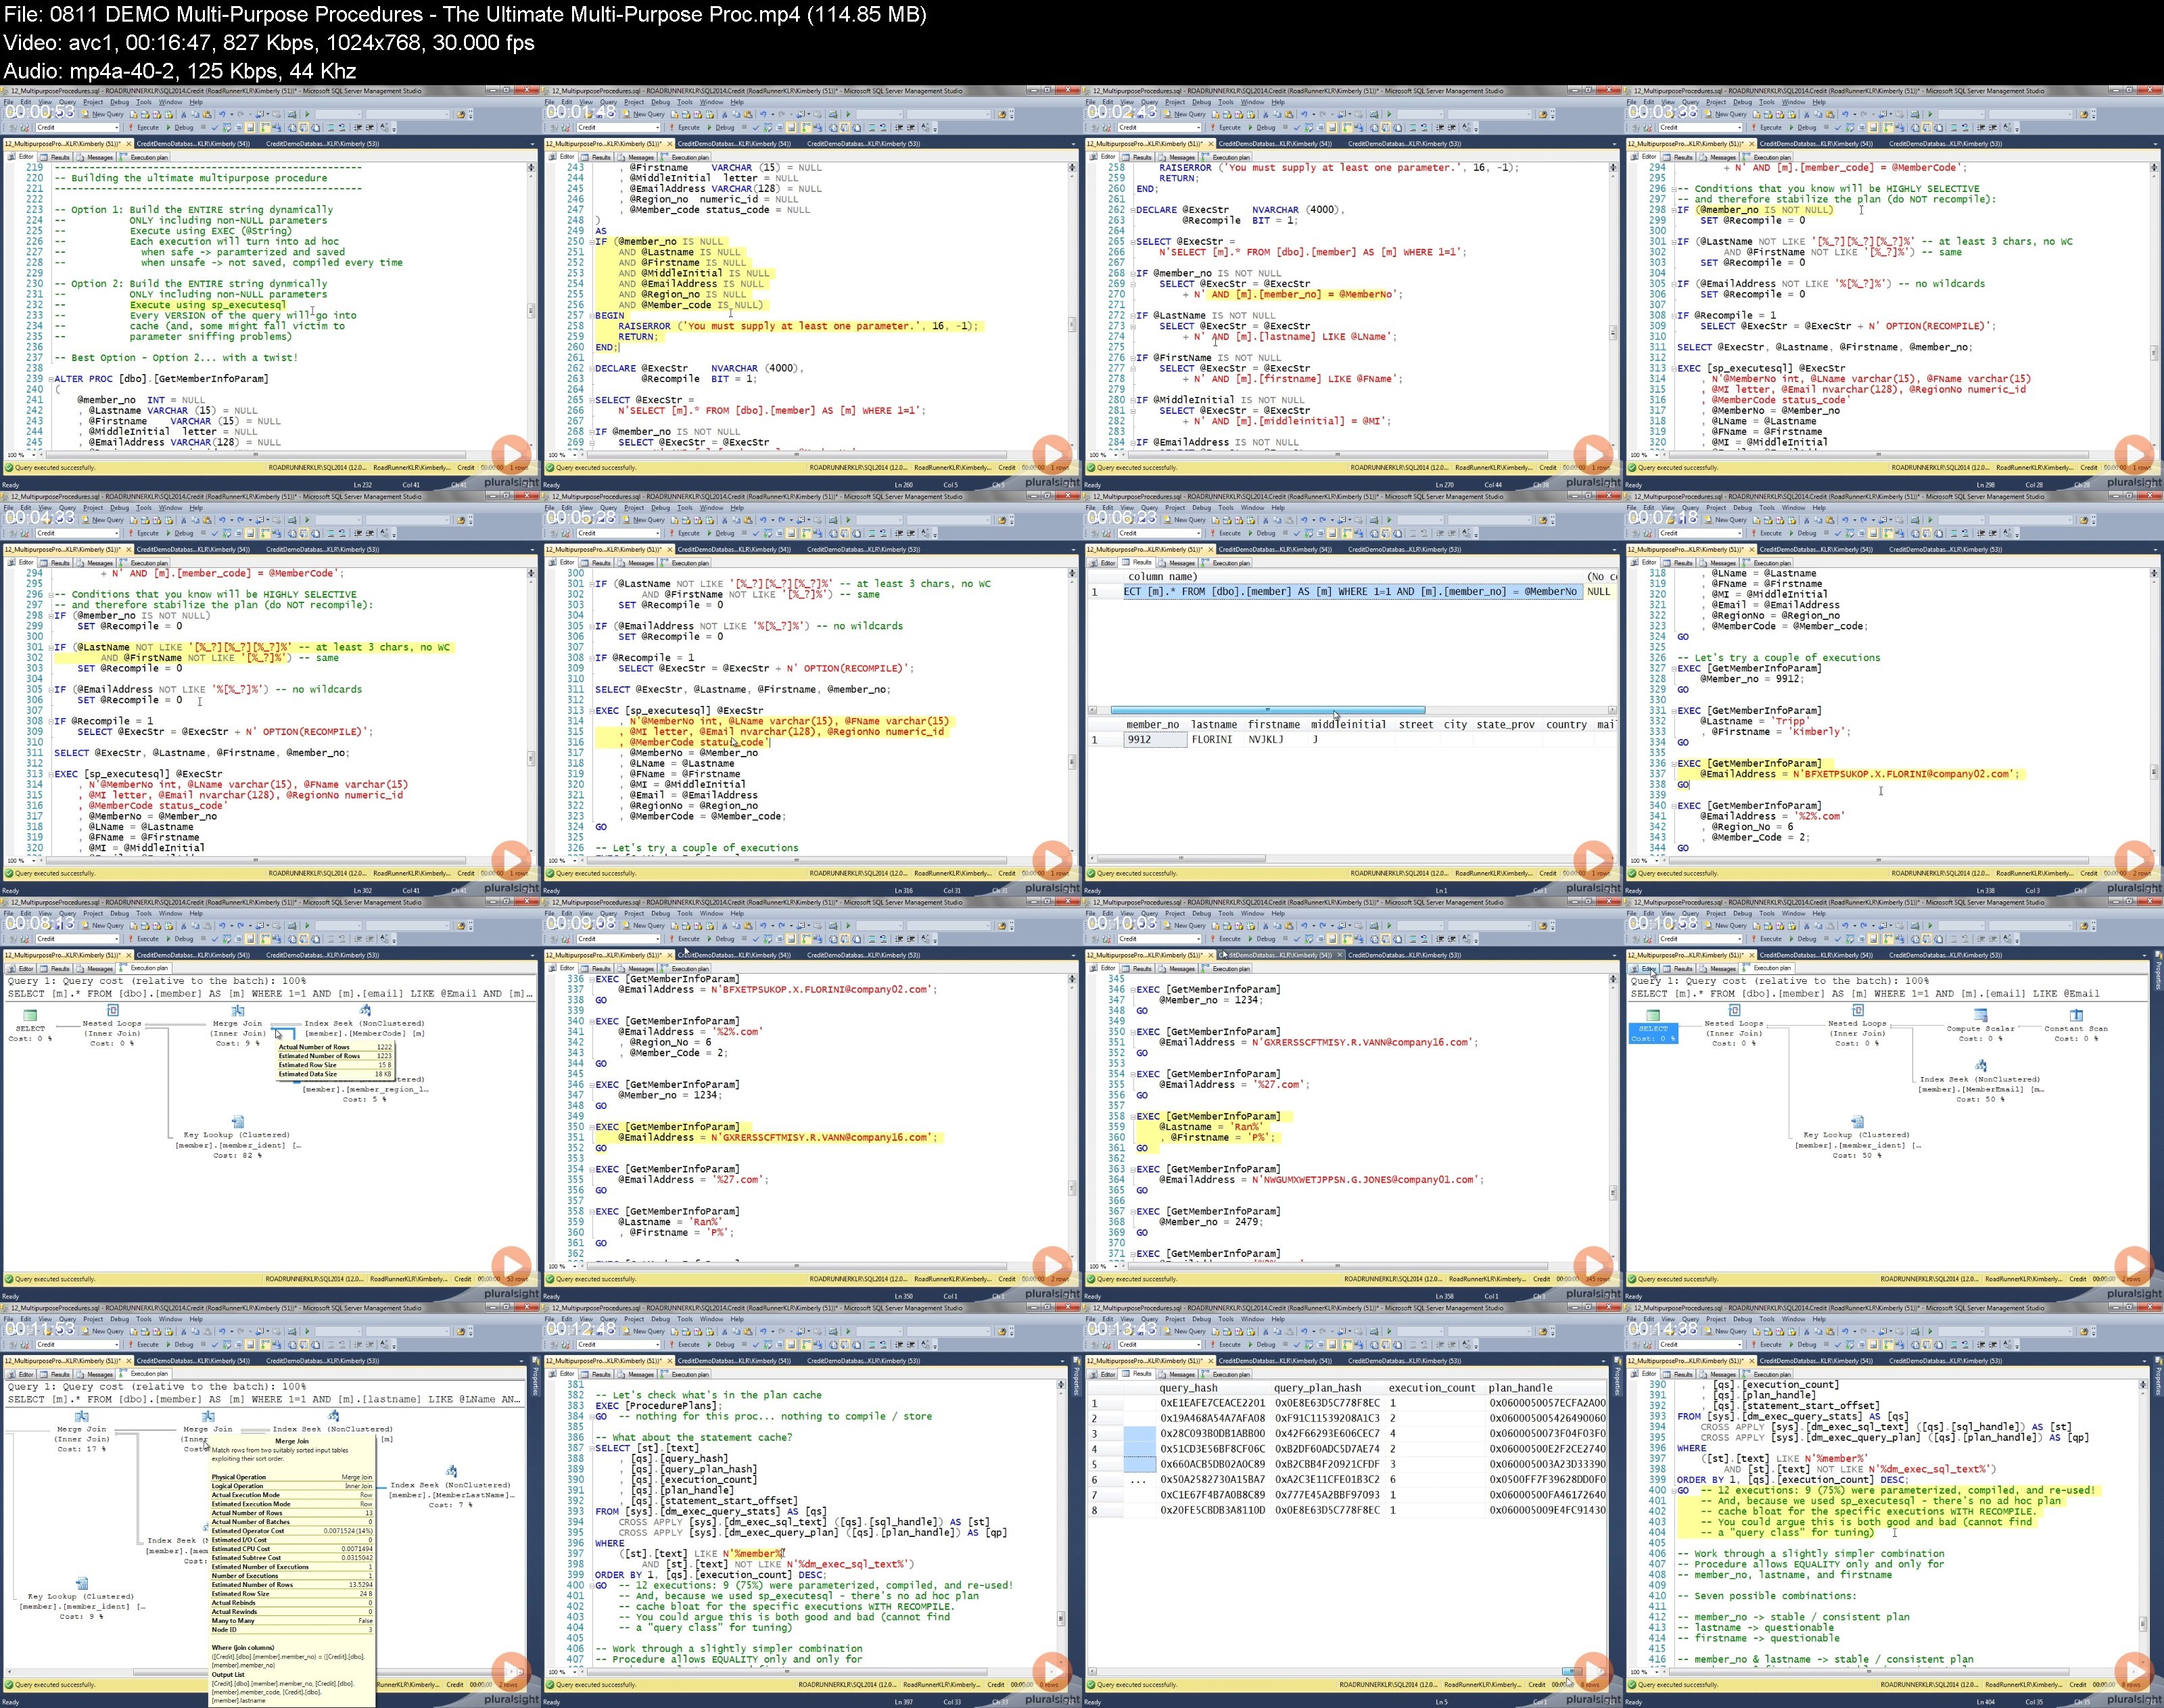
Task: Click the Find/Replace icon in 00:11:53 frame toolbar
Action: tap(460, 1331)
